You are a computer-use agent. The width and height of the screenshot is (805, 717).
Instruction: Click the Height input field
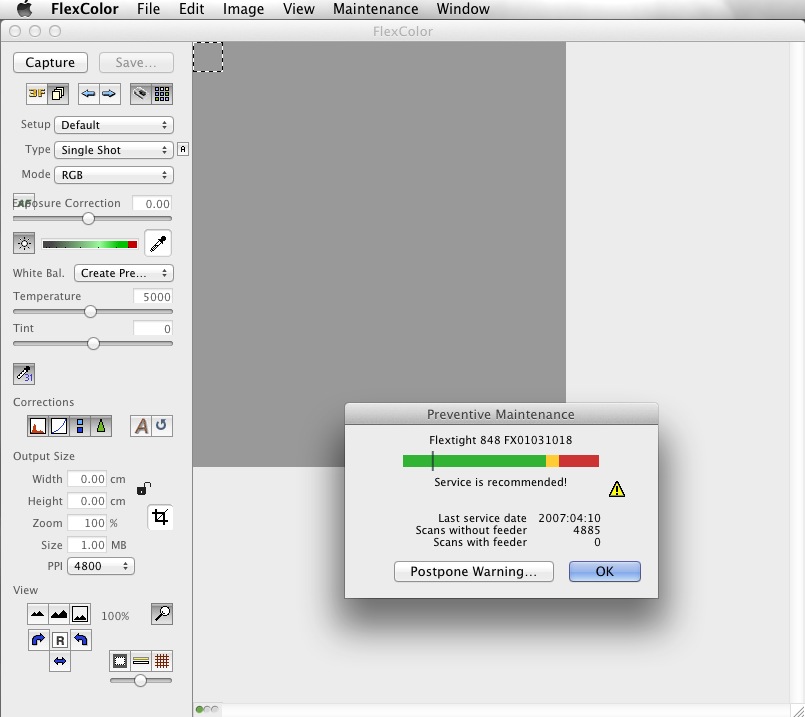[87, 501]
